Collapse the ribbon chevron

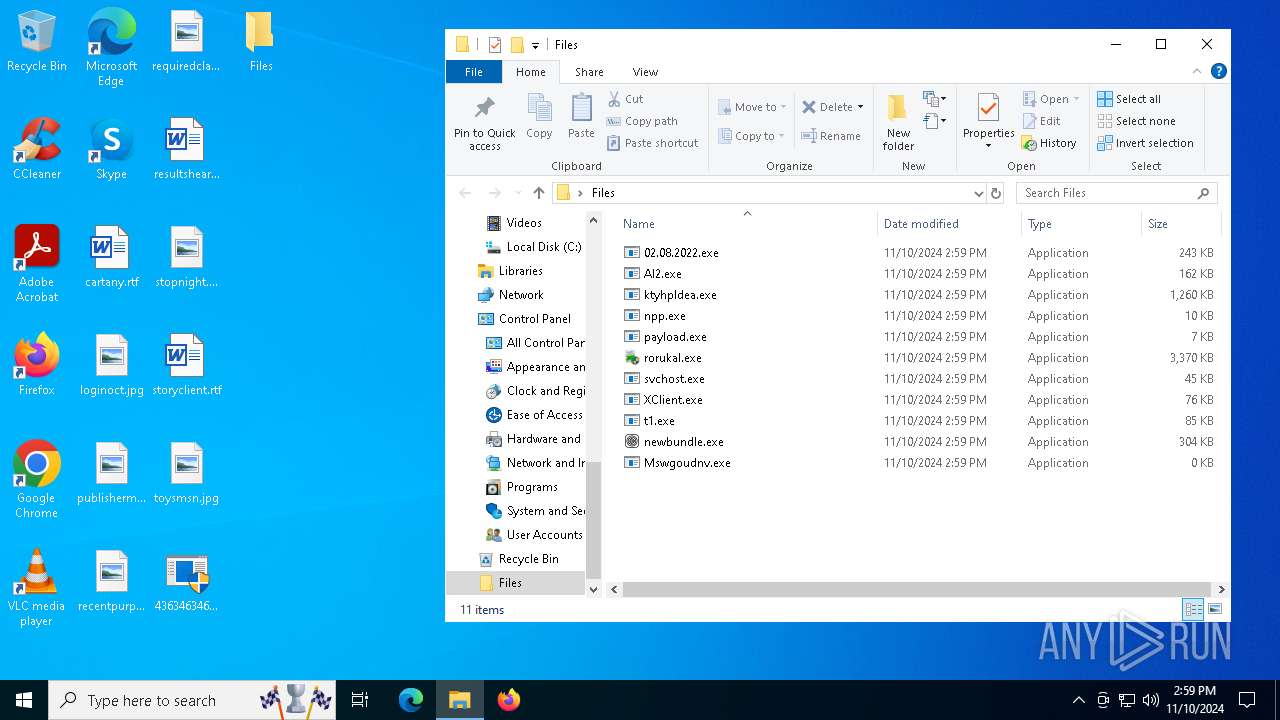(1196, 72)
